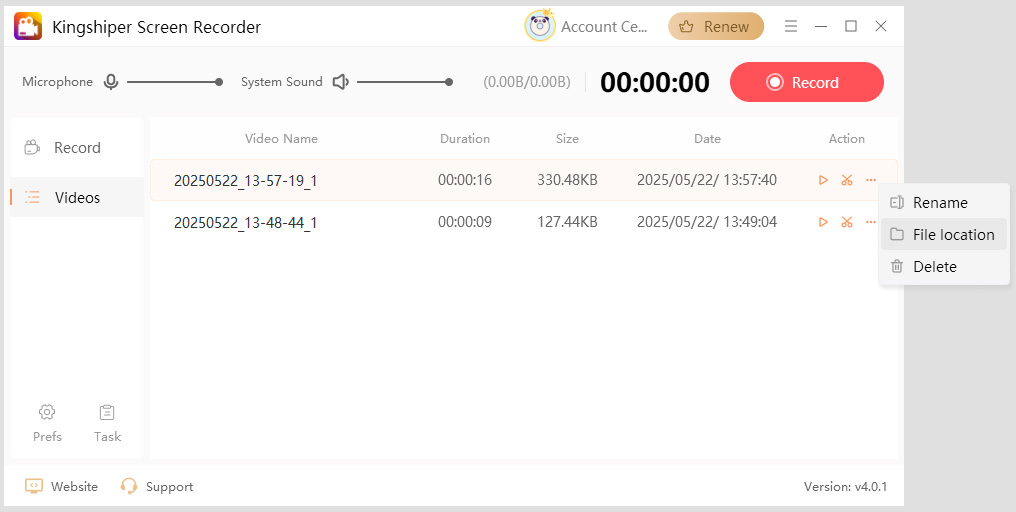Click the Renew membership button

(x=716, y=27)
